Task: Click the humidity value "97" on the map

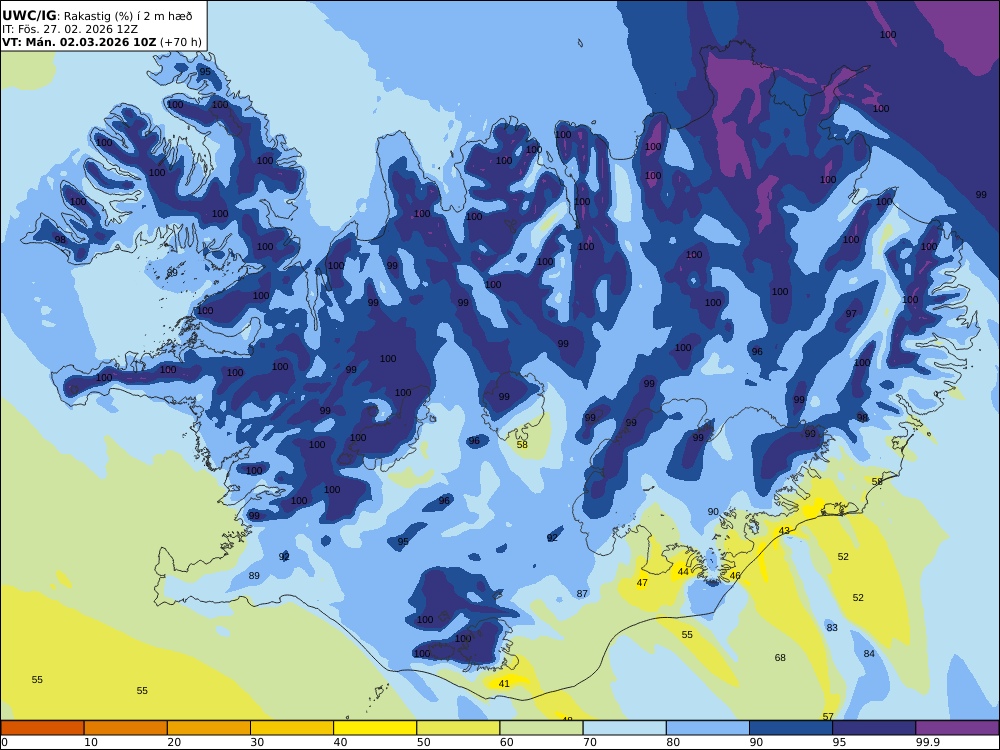Action: coord(851,314)
